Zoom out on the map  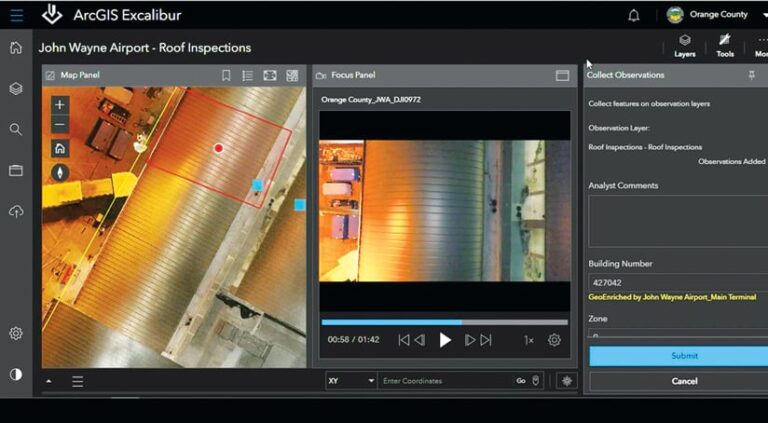(x=60, y=125)
